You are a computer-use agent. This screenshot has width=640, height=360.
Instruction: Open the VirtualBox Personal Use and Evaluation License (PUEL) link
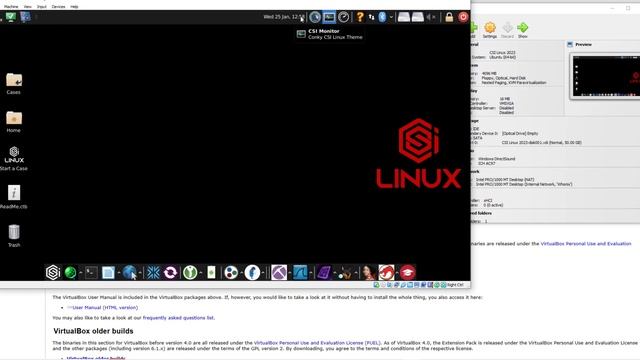[x=317, y=343]
